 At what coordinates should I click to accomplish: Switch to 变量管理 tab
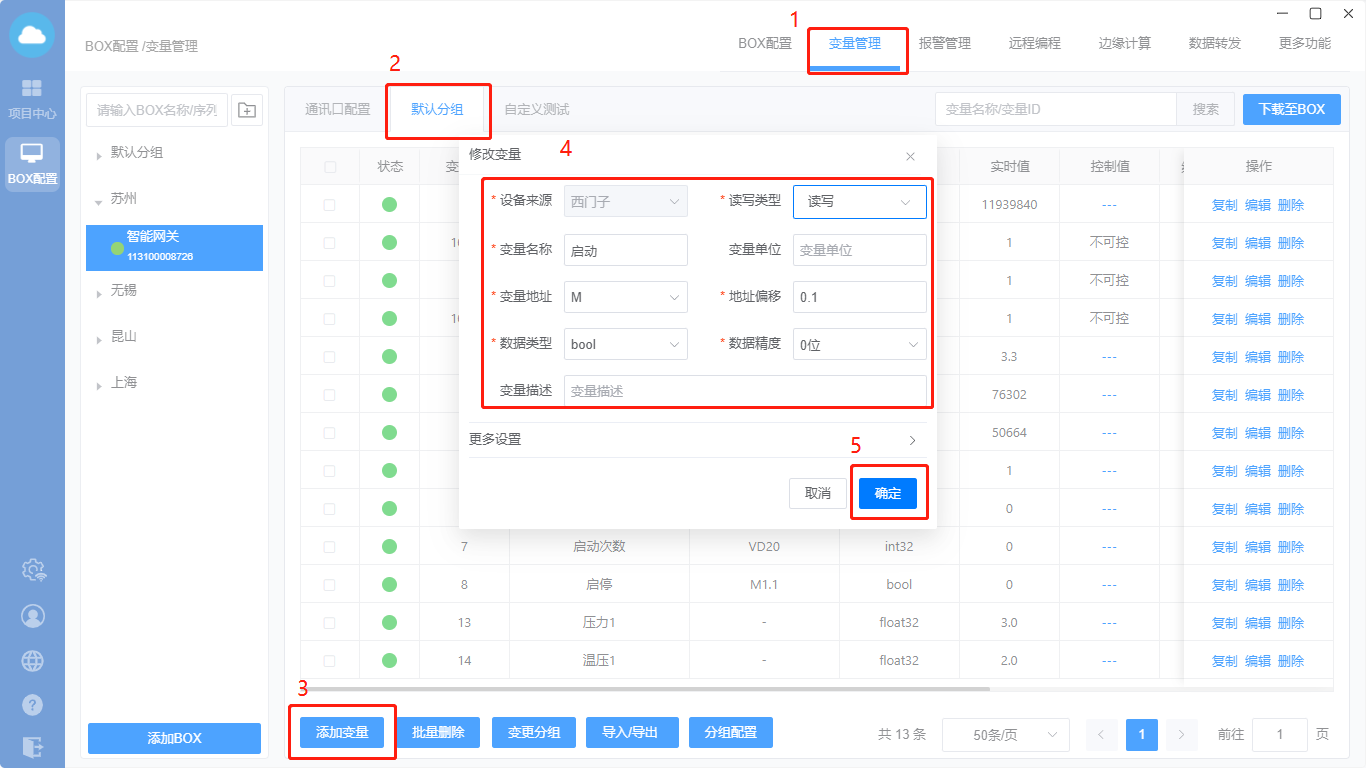855,44
